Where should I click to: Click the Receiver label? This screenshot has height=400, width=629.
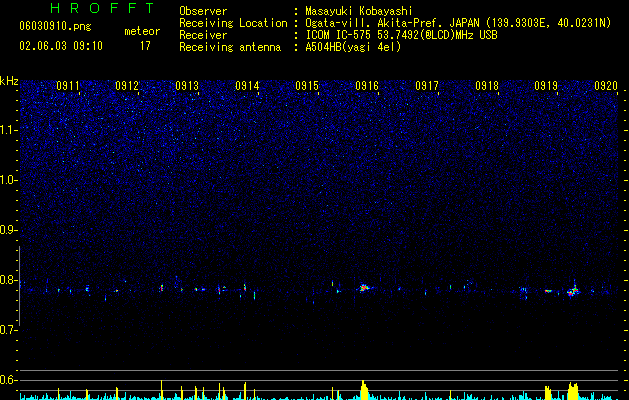point(203,35)
